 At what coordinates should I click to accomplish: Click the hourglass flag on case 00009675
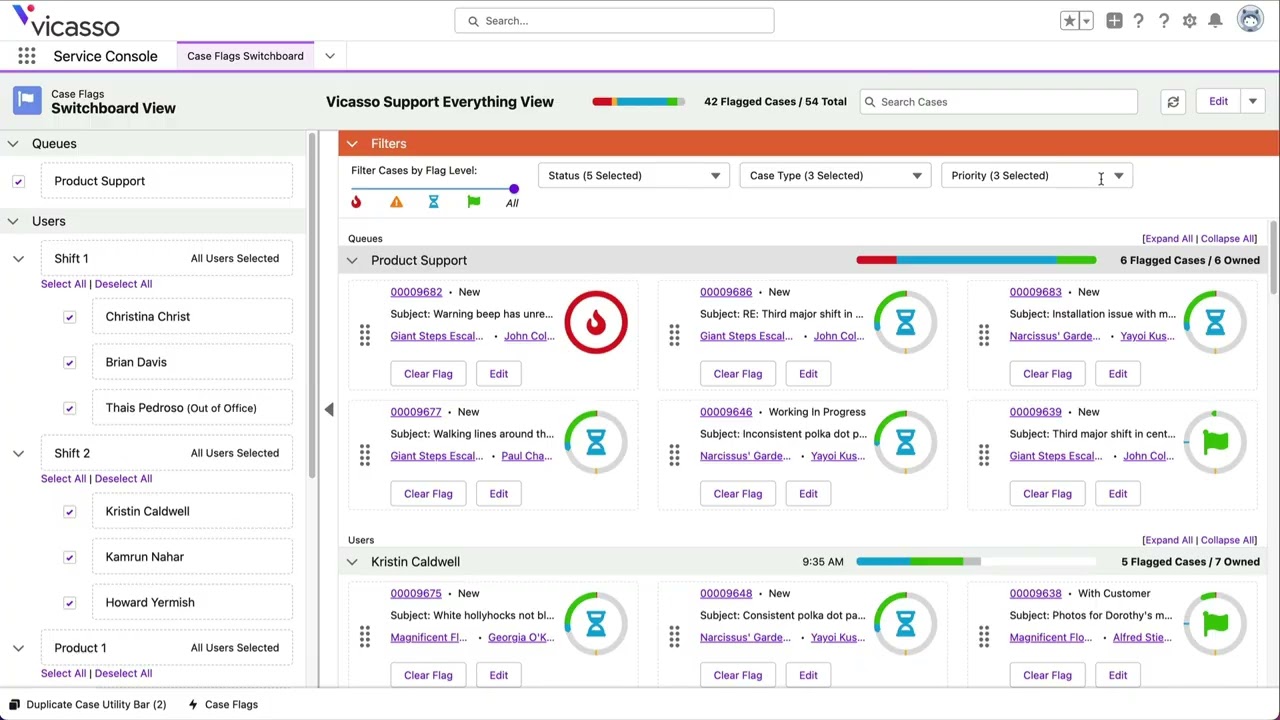click(x=596, y=624)
